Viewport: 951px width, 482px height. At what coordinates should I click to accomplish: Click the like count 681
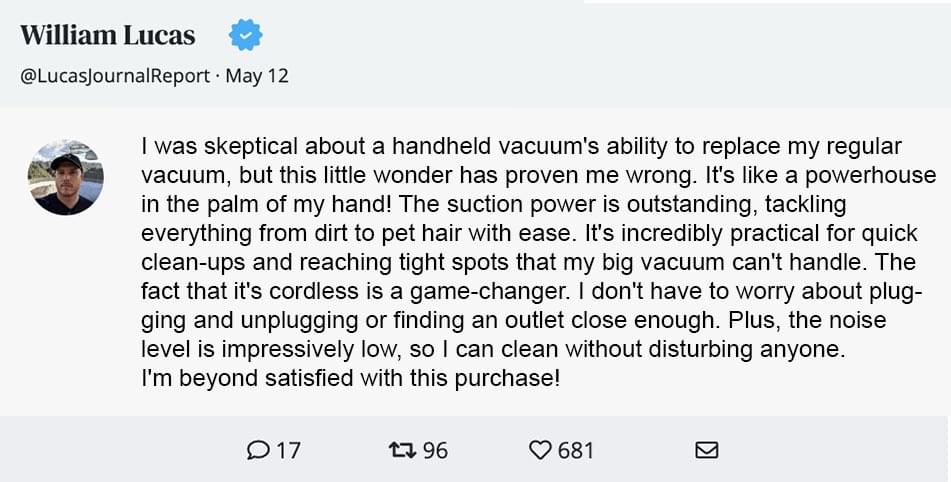pos(576,450)
